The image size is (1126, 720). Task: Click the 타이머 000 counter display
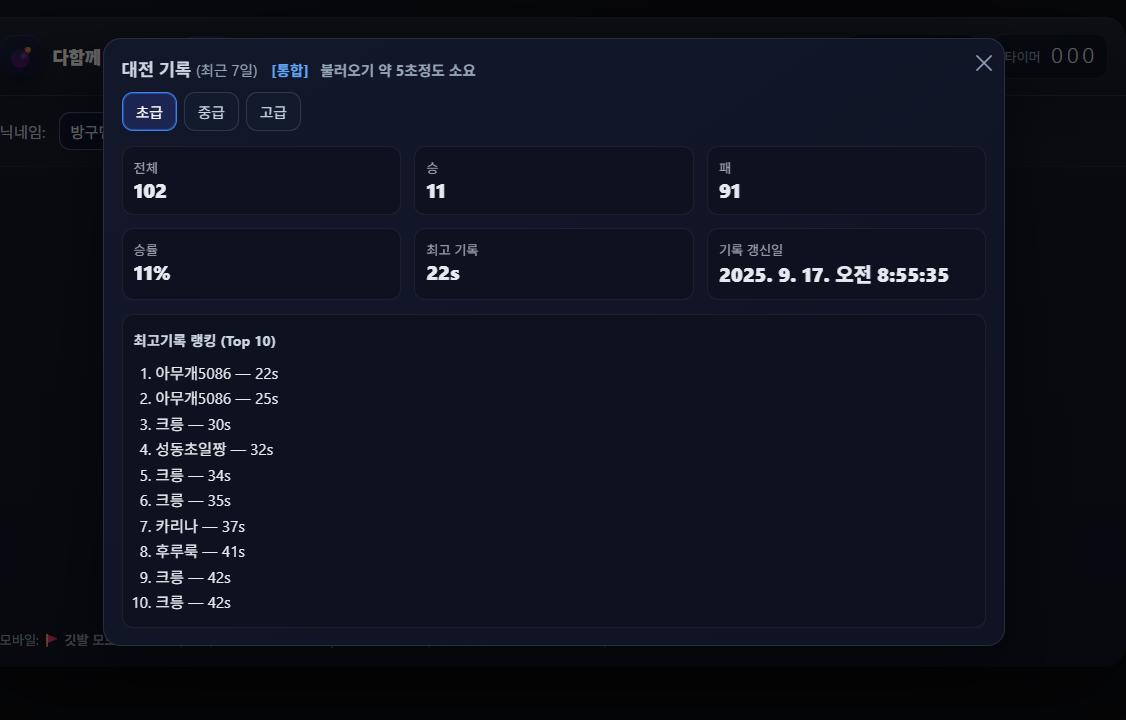click(1055, 56)
